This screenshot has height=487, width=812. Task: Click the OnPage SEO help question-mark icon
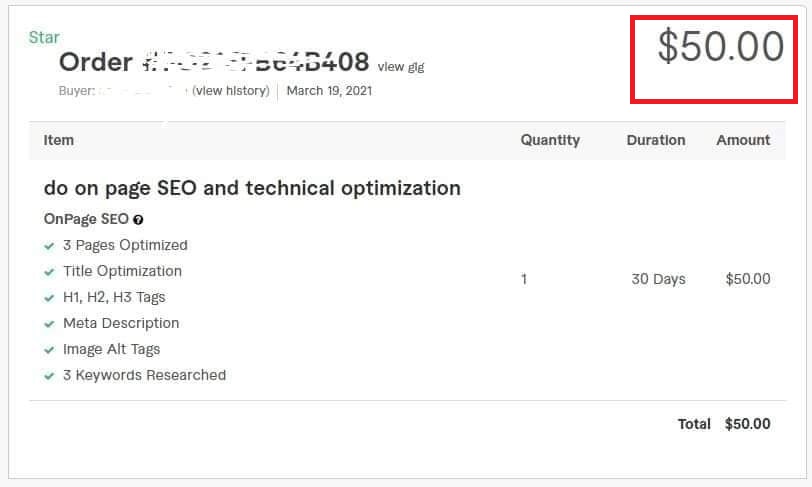(x=138, y=220)
